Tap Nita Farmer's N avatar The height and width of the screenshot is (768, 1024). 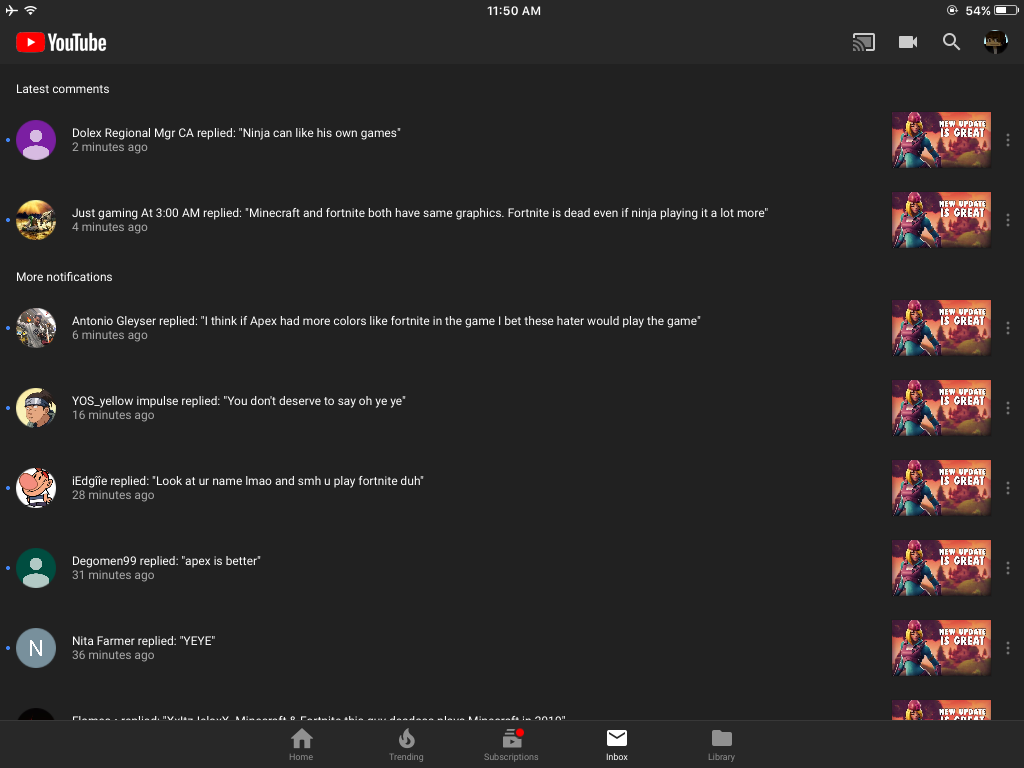tap(36, 648)
